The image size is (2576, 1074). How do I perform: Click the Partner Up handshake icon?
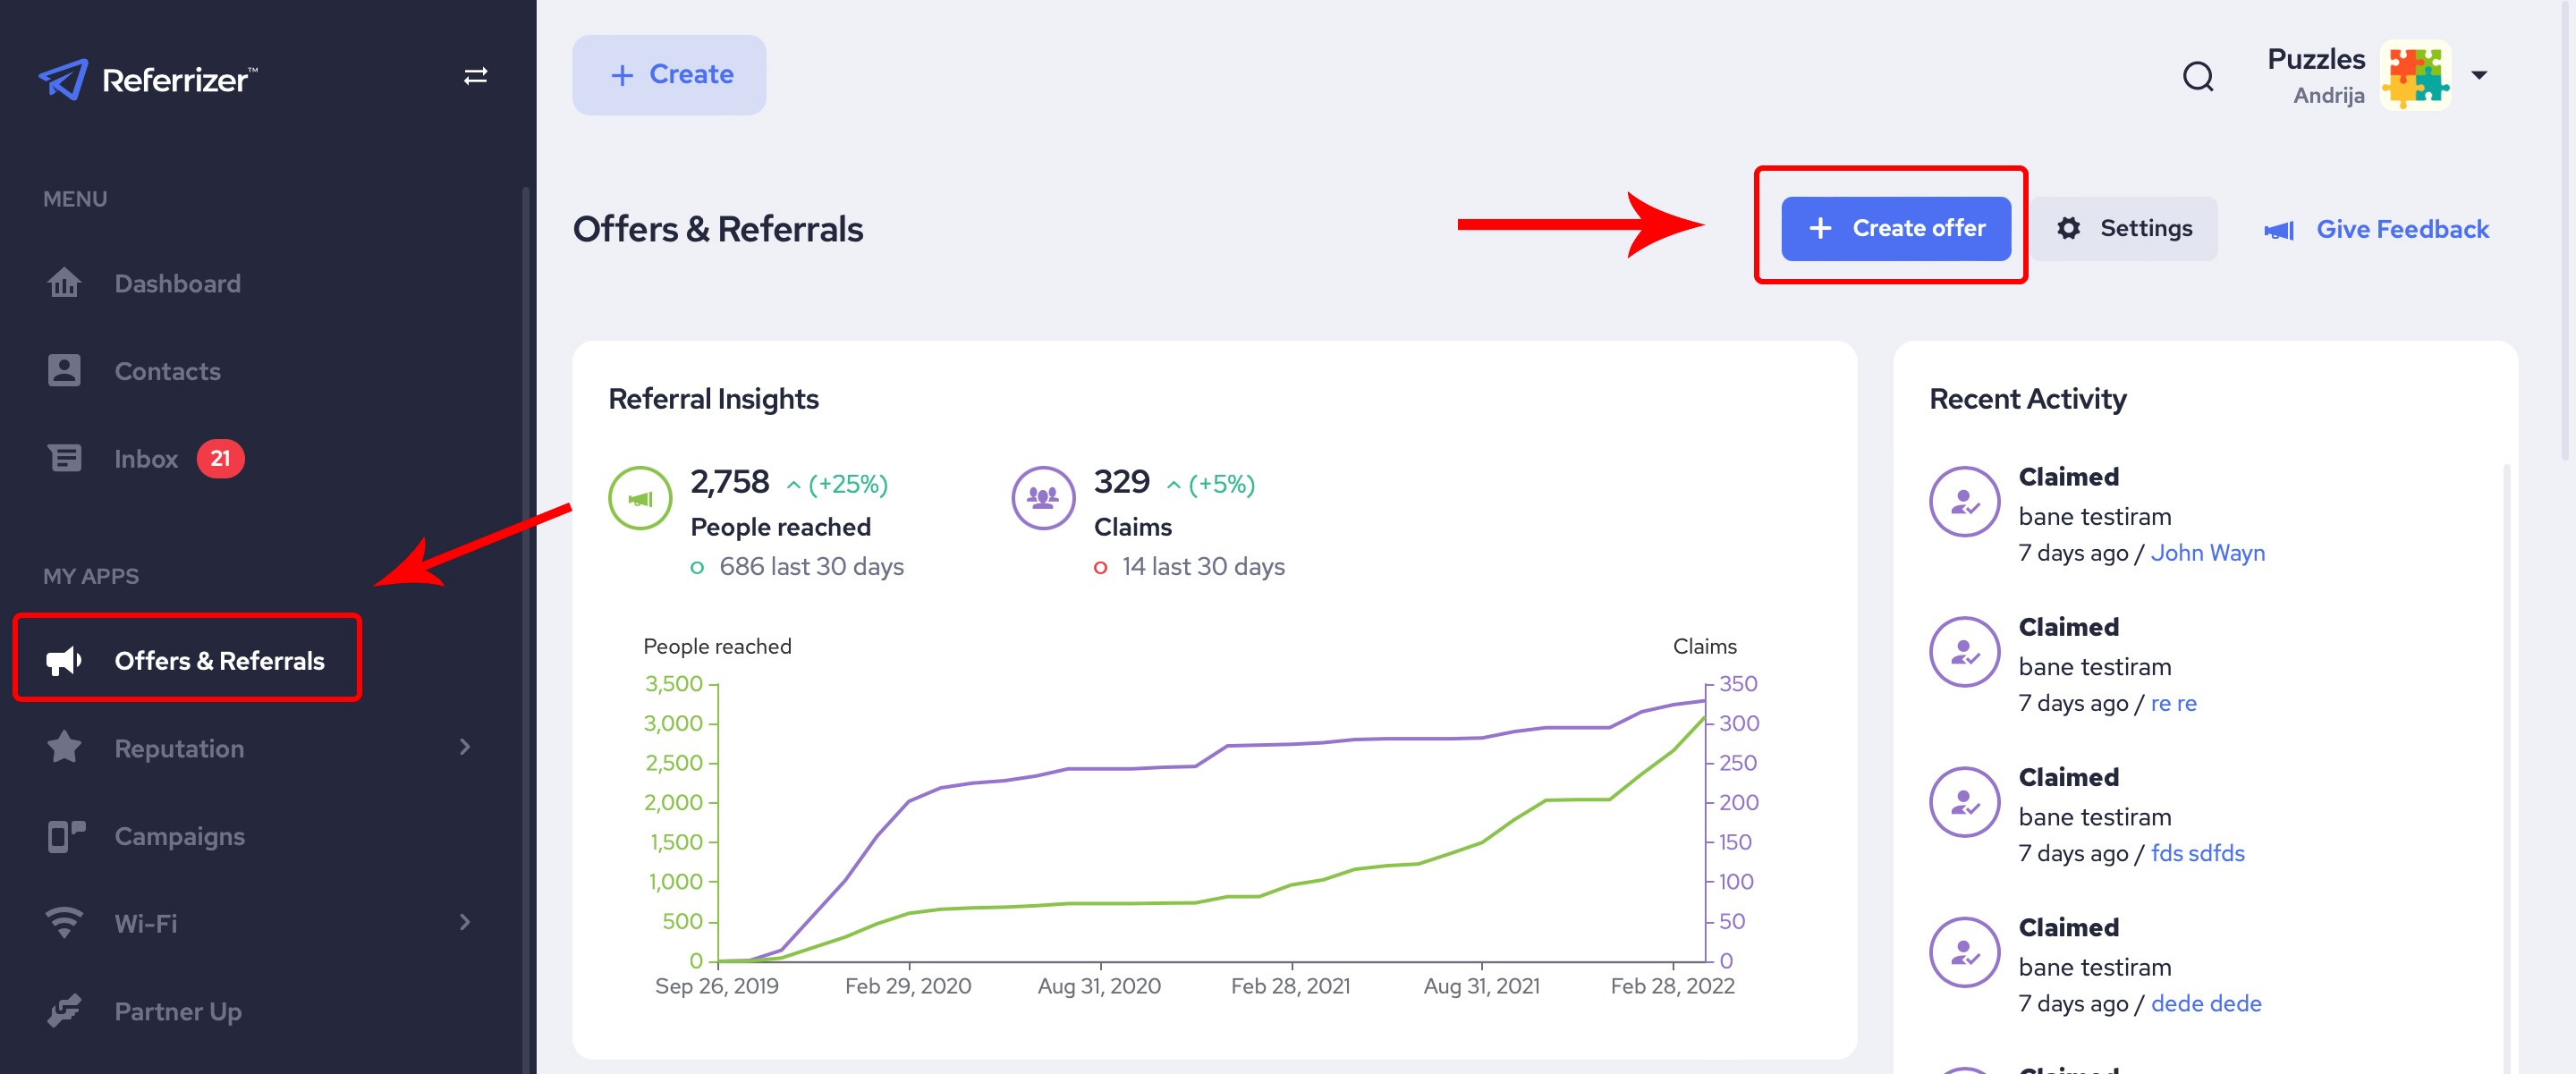[x=64, y=1010]
